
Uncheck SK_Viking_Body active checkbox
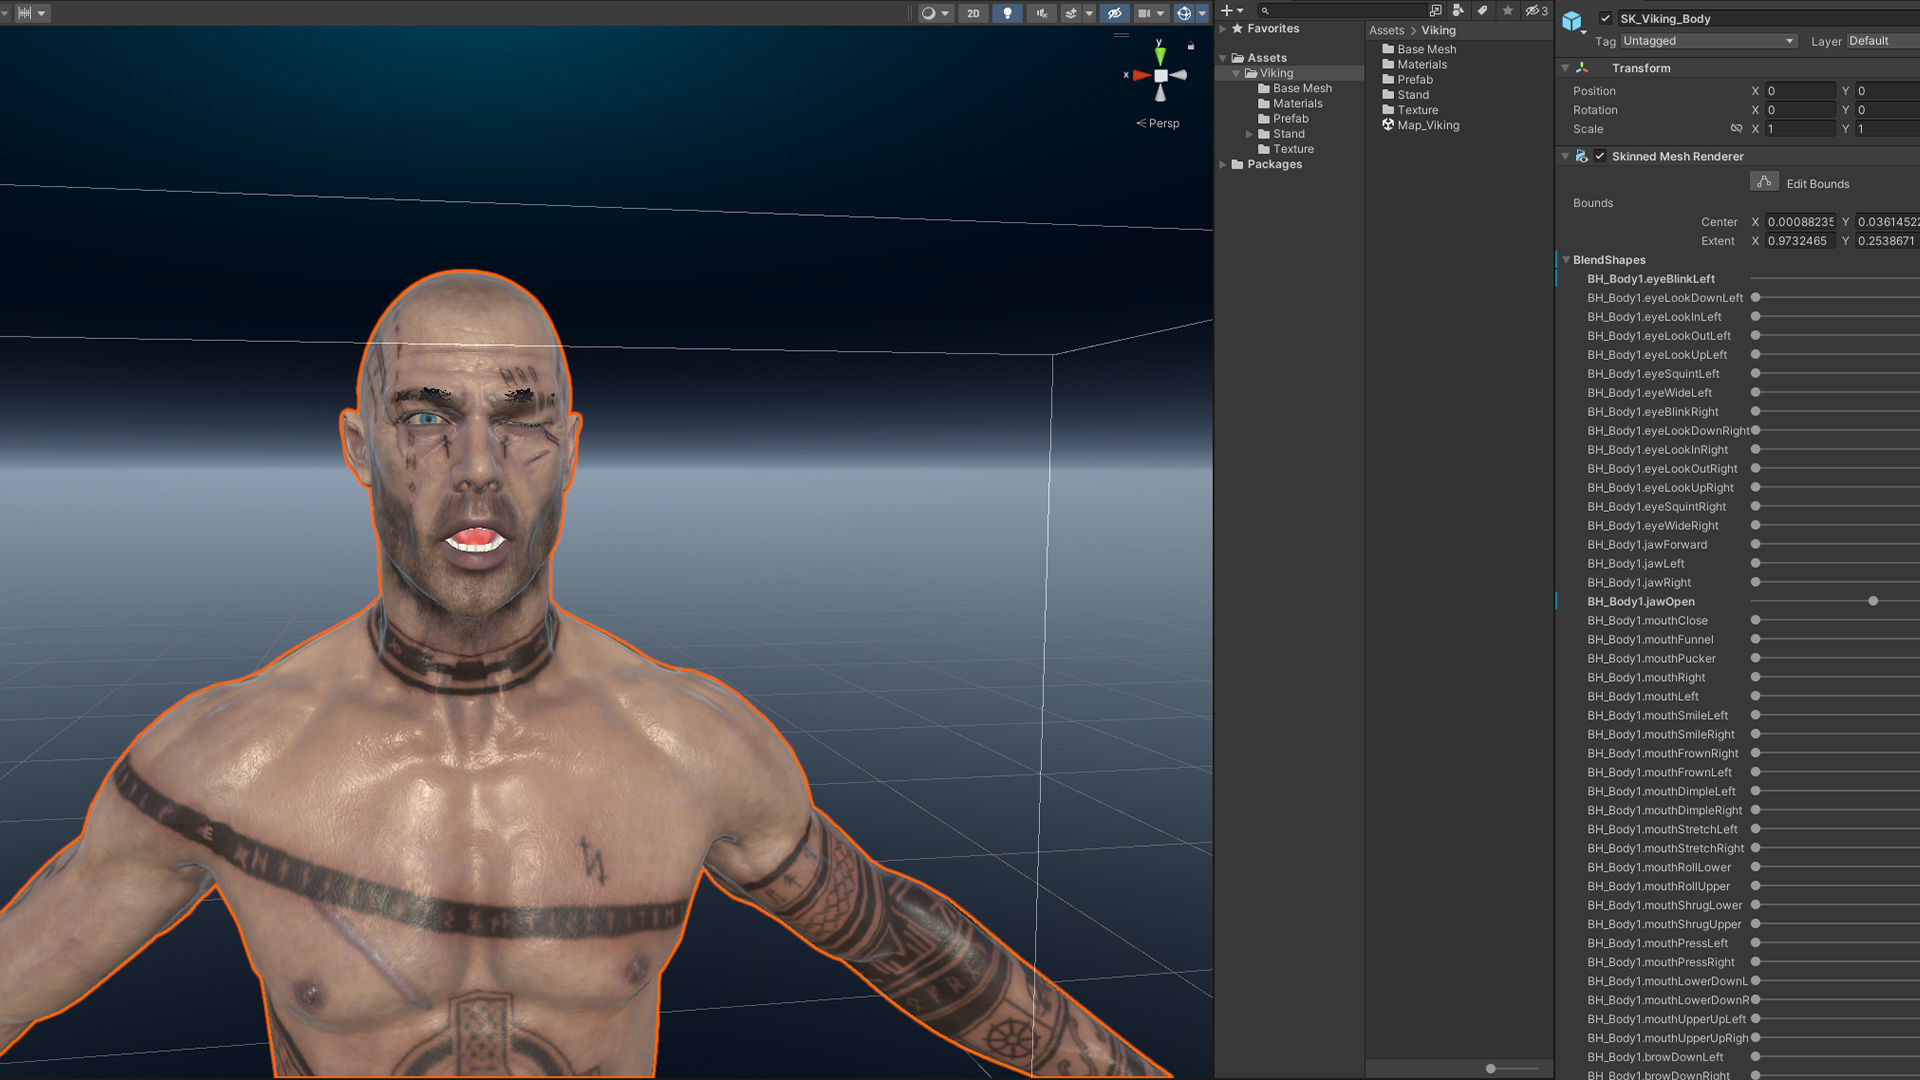(1605, 18)
